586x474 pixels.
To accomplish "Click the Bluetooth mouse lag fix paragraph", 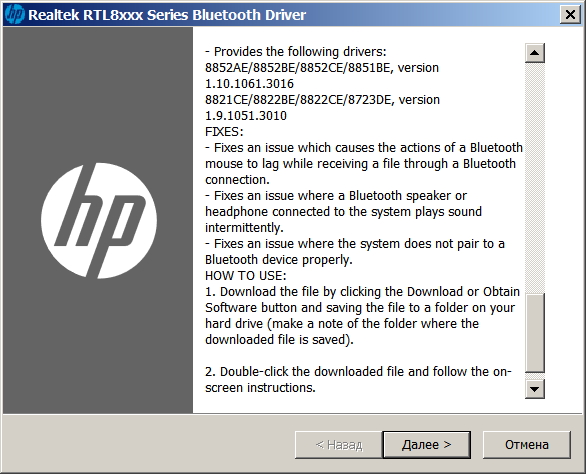I will (364, 164).
